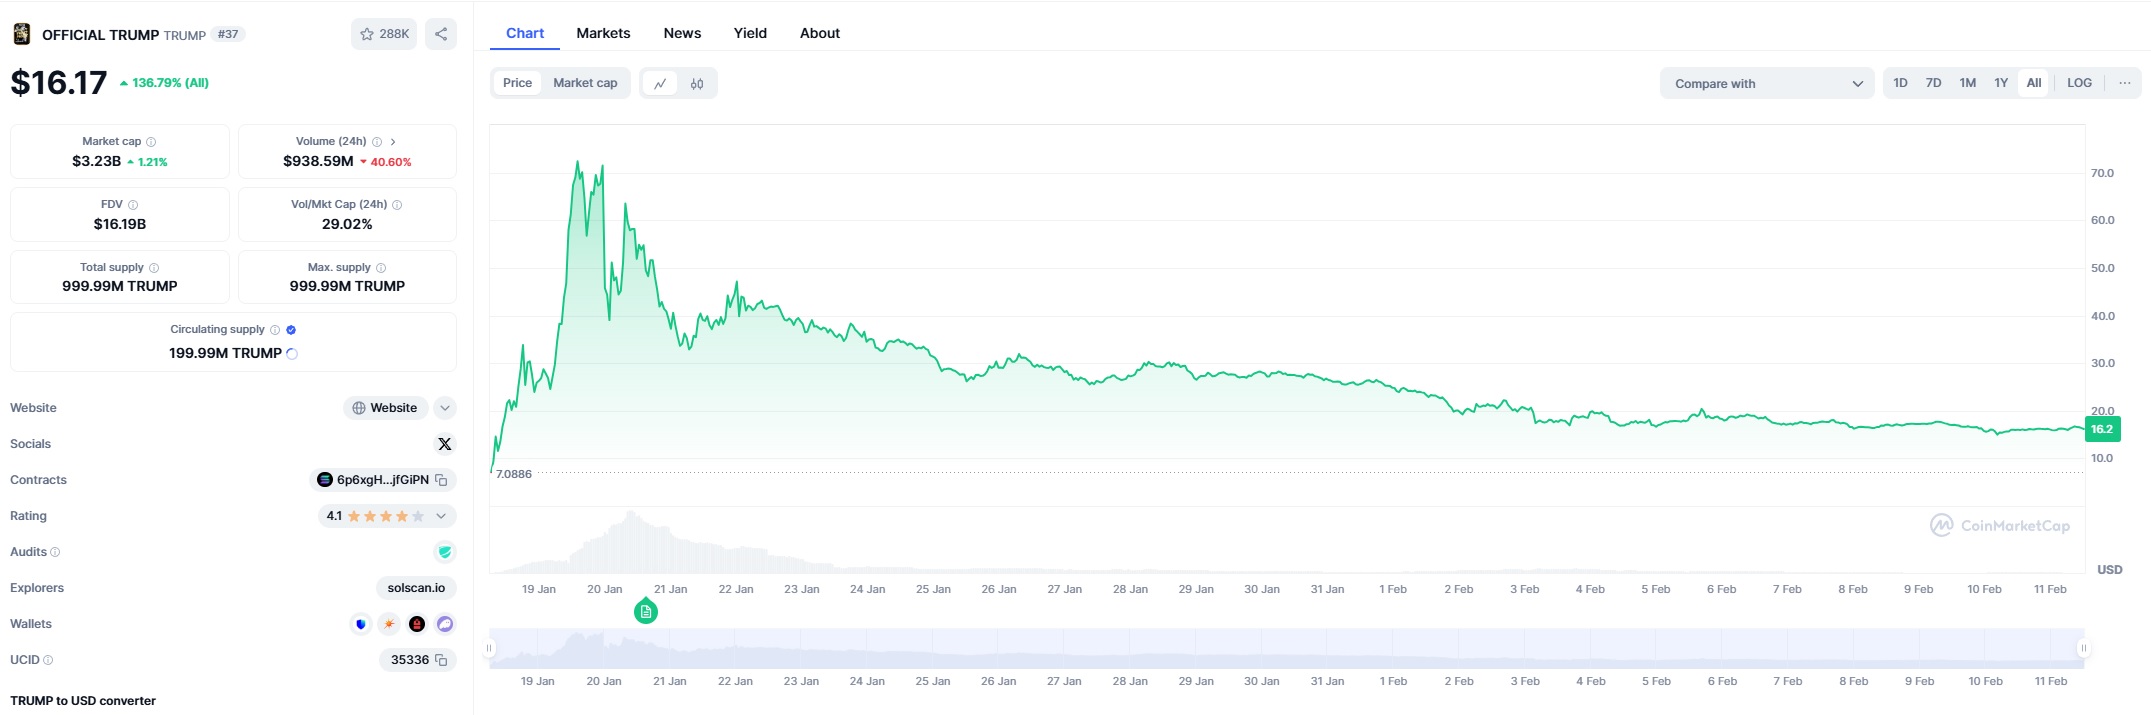The height and width of the screenshot is (715, 2151).
Task: Click the Market cap info icon
Action: point(151,142)
